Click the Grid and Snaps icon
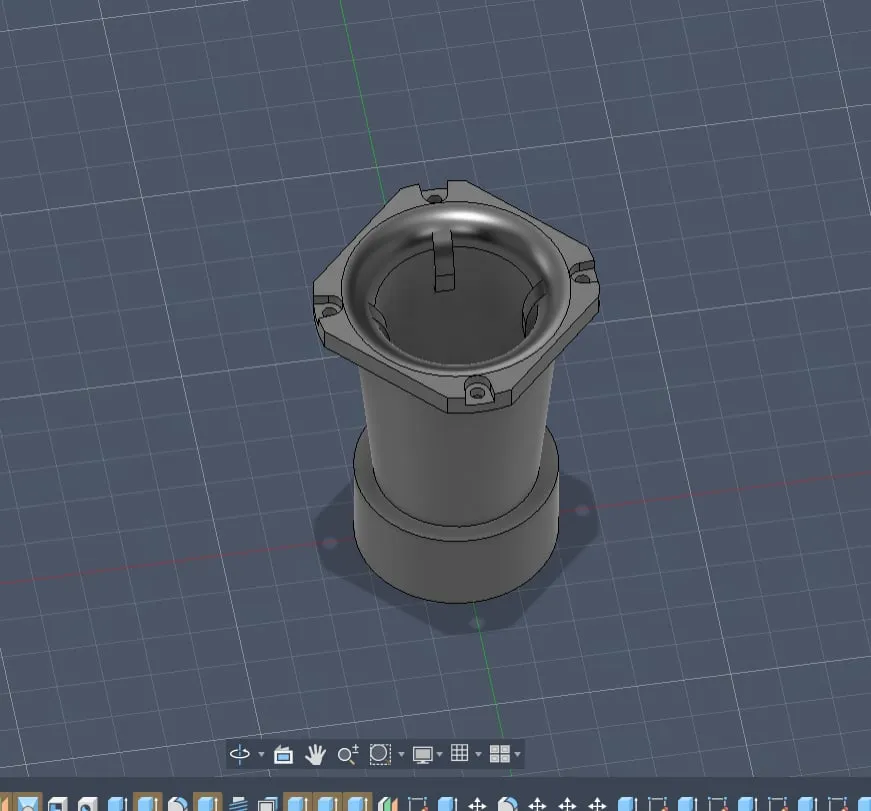Image resolution: width=871 pixels, height=811 pixels. coord(459,753)
